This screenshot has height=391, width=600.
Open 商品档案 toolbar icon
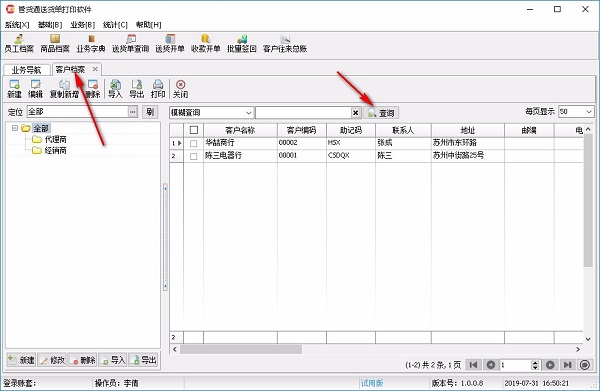tap(55, 43)
